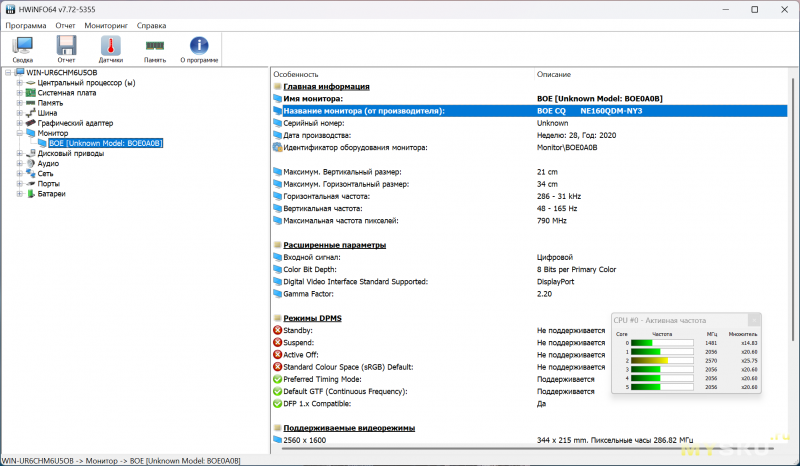
Task: Expand the Память tree node
Action: pyautogui.click(x=19, y=103)
